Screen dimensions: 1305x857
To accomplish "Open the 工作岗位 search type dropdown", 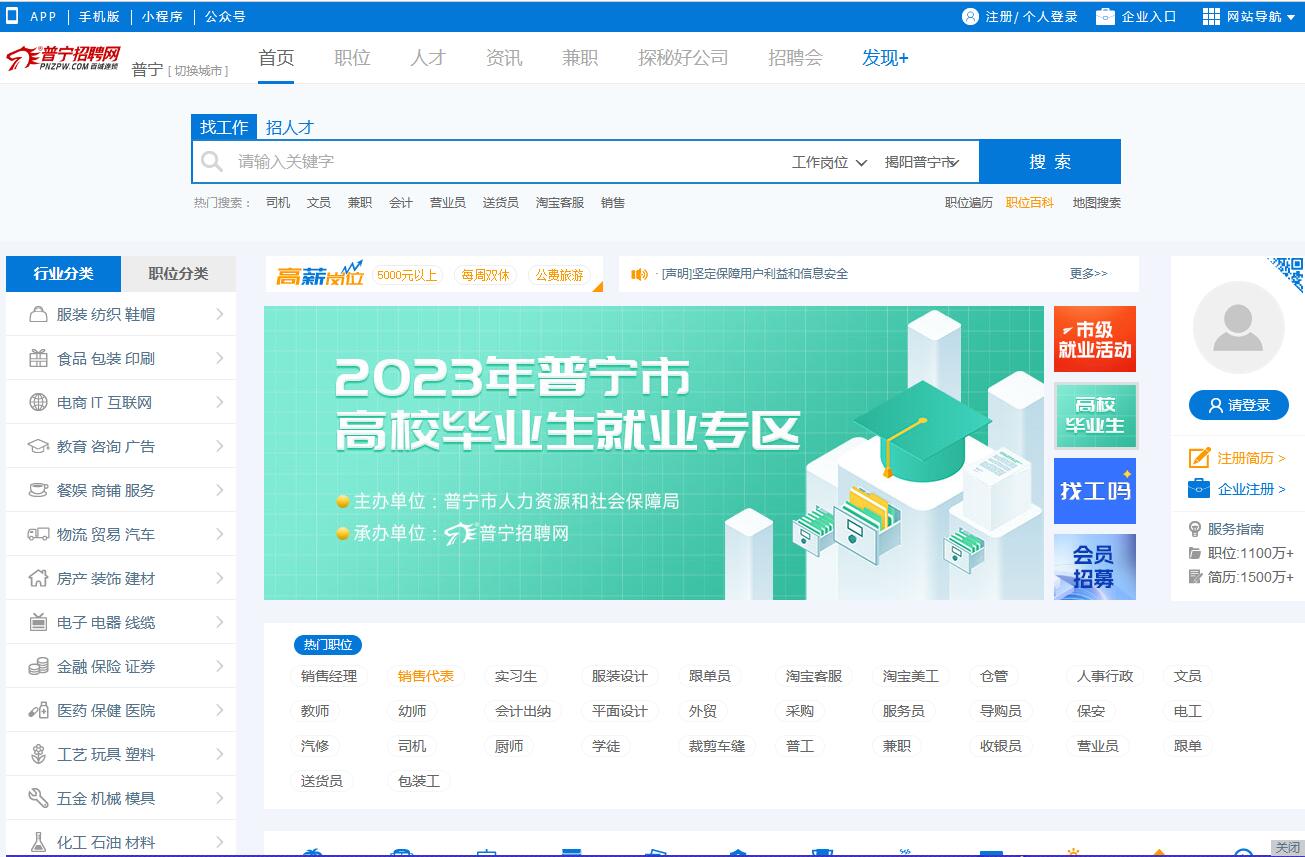I will (829, 162).
